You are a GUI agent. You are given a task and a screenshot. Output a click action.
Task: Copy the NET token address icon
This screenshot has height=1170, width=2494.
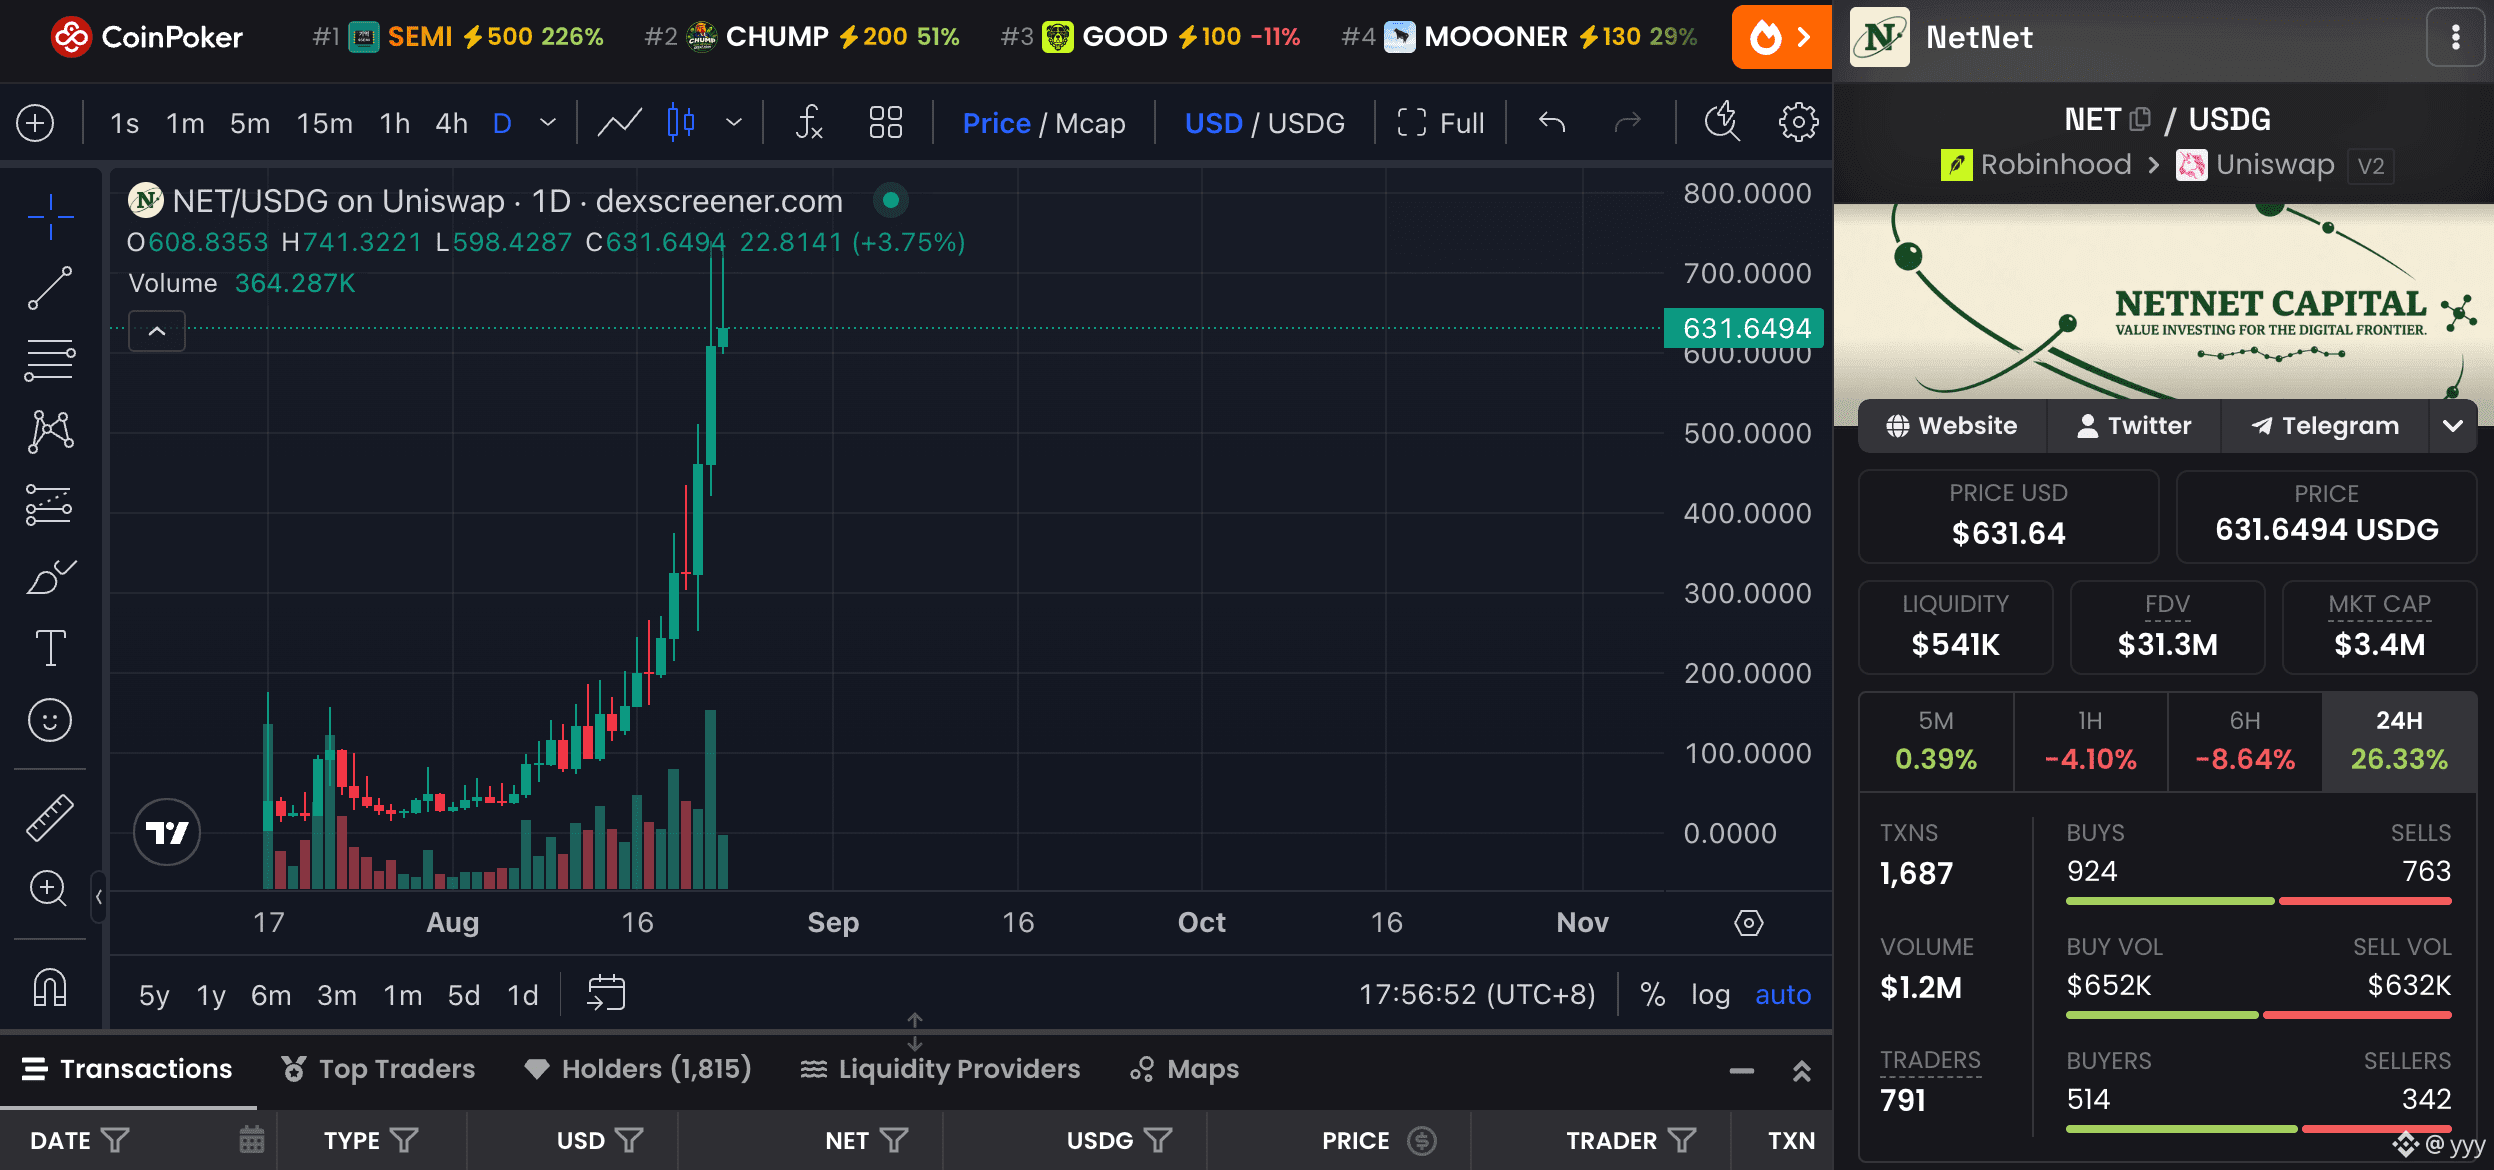coord(2140,119)
